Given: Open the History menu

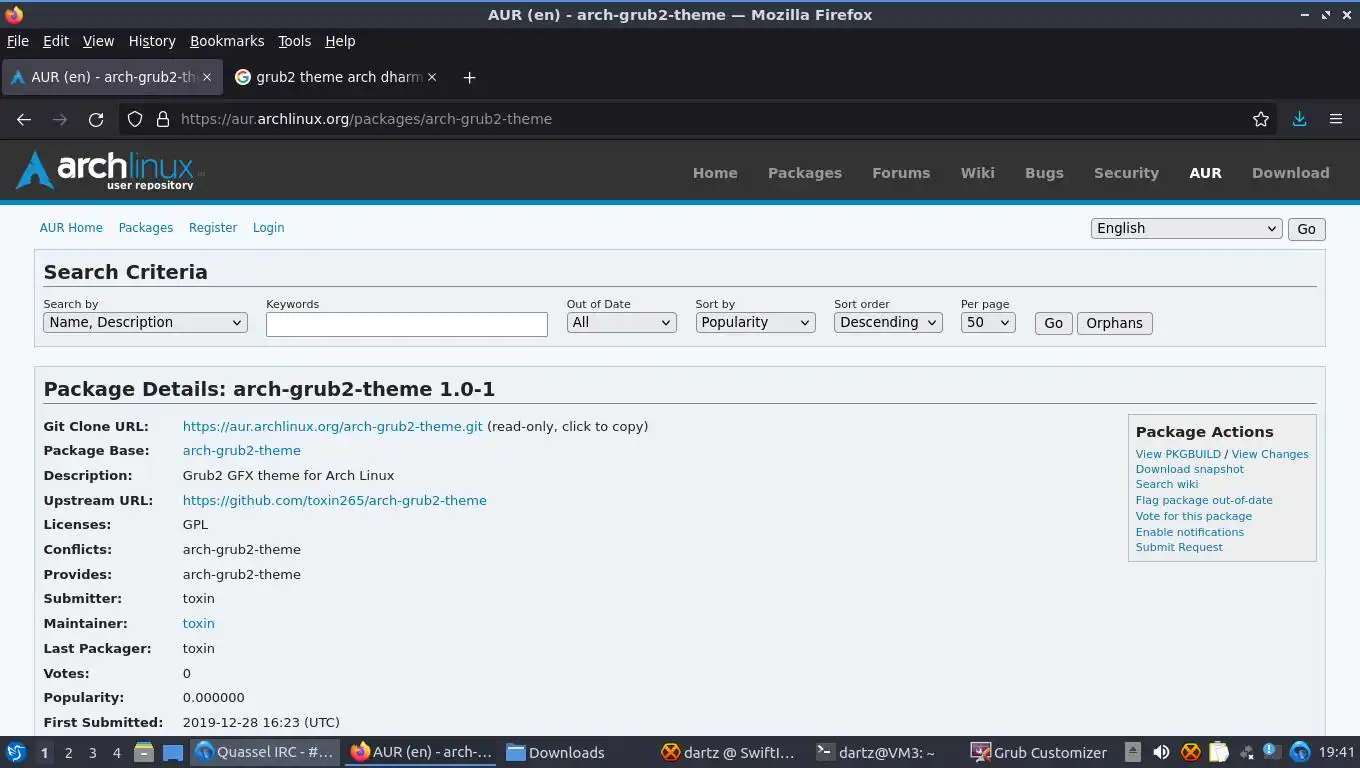Looking at the screenshot, I should [x=152, y=41].
